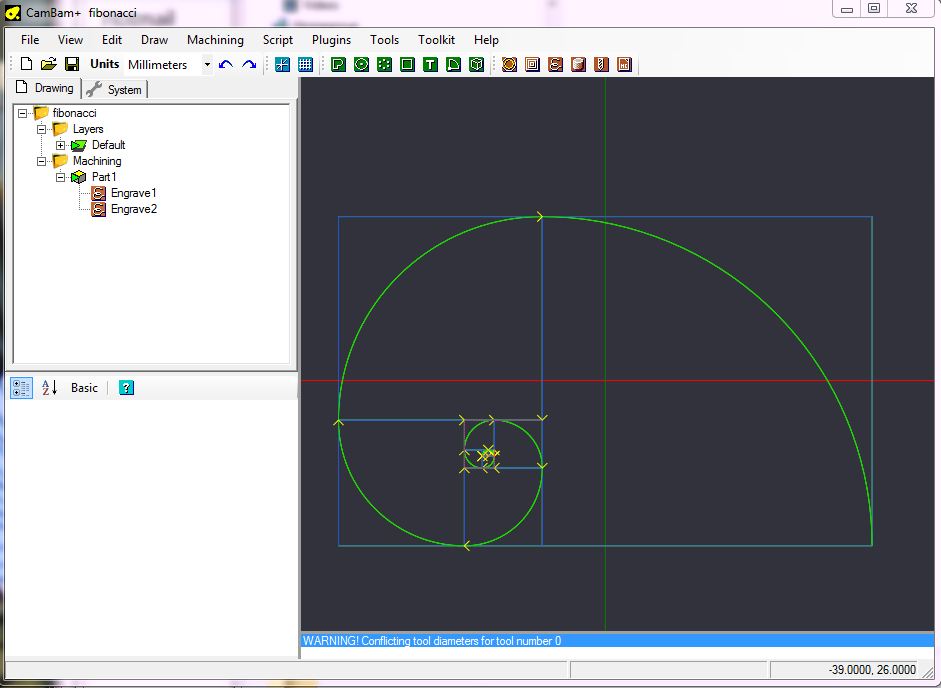Image resolution: width=941 pixels, height=688 pixels.
Task: Select the Polyline drawing tool
Action: [337, 64]
